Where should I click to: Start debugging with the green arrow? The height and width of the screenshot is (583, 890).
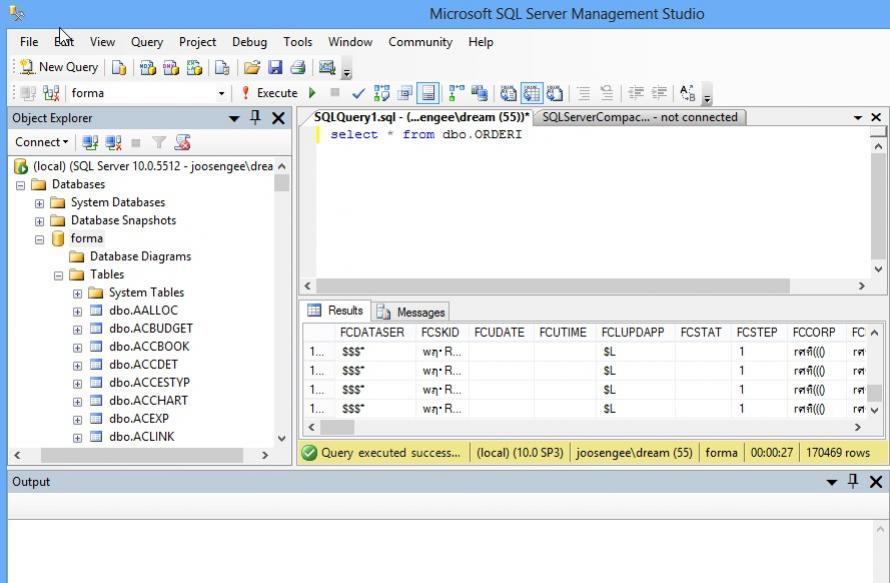coord(312,93)
